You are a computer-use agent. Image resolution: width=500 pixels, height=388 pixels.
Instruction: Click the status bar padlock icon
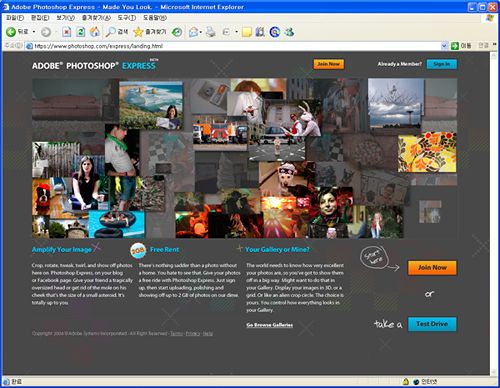(406, 382)
